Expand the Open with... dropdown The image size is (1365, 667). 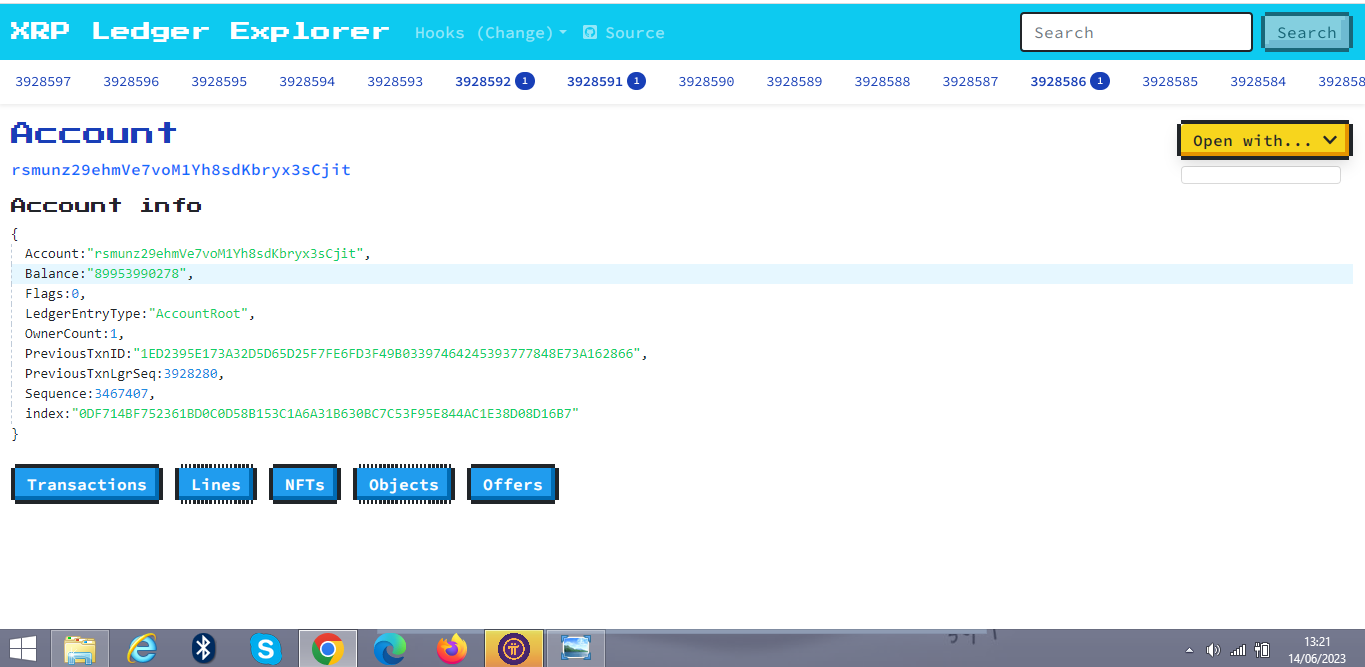tap(1264, 140)
